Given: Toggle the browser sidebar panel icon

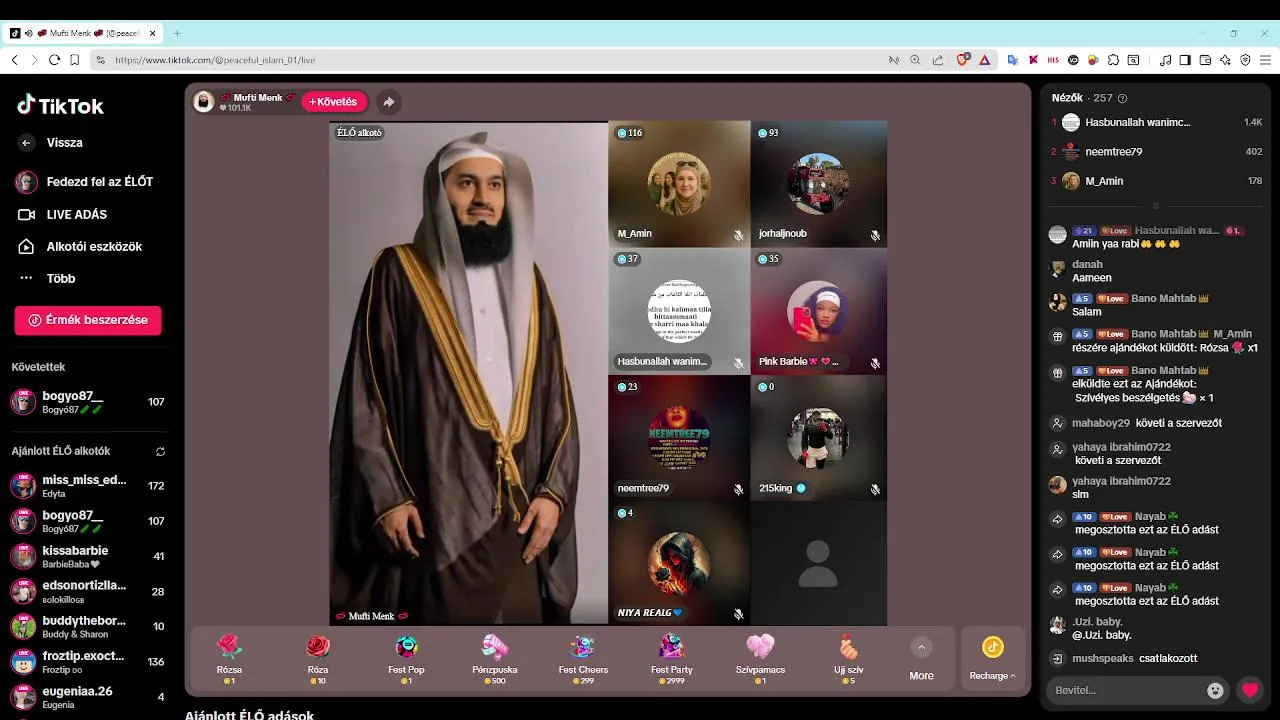Looking at the screenshot, I should (1185, 60).
